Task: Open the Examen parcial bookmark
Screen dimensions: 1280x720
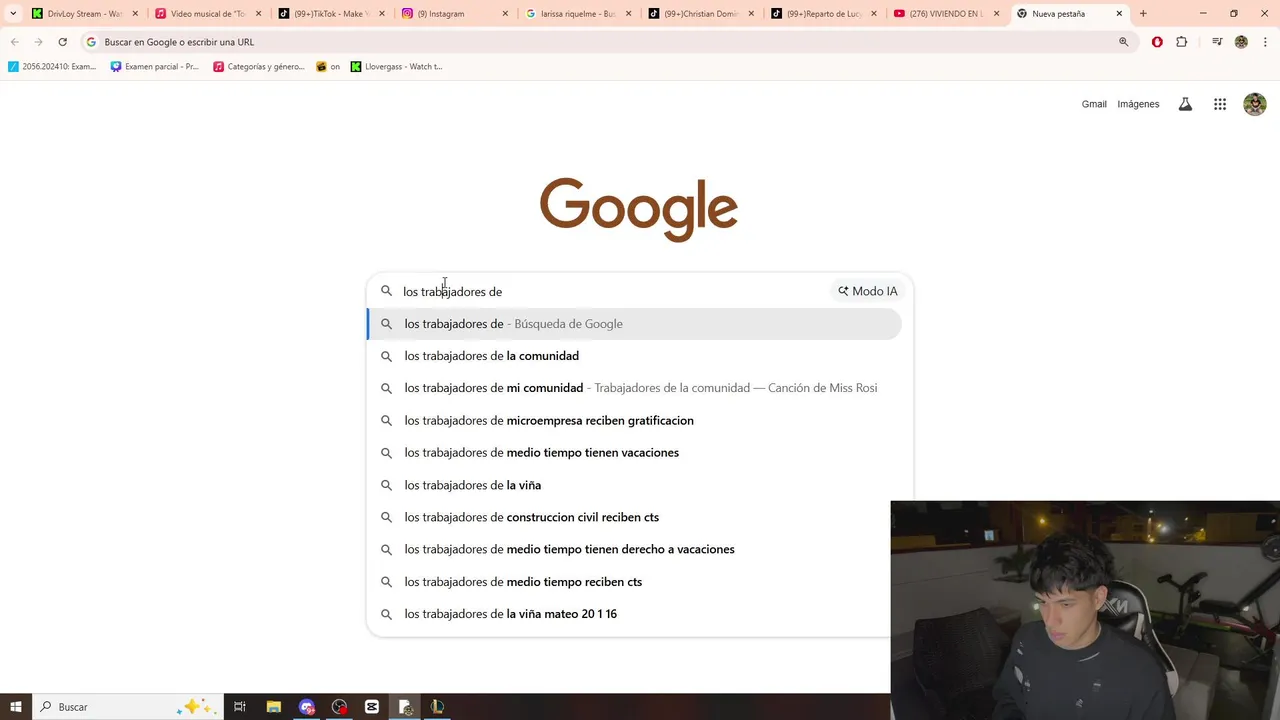Action: 155,67
